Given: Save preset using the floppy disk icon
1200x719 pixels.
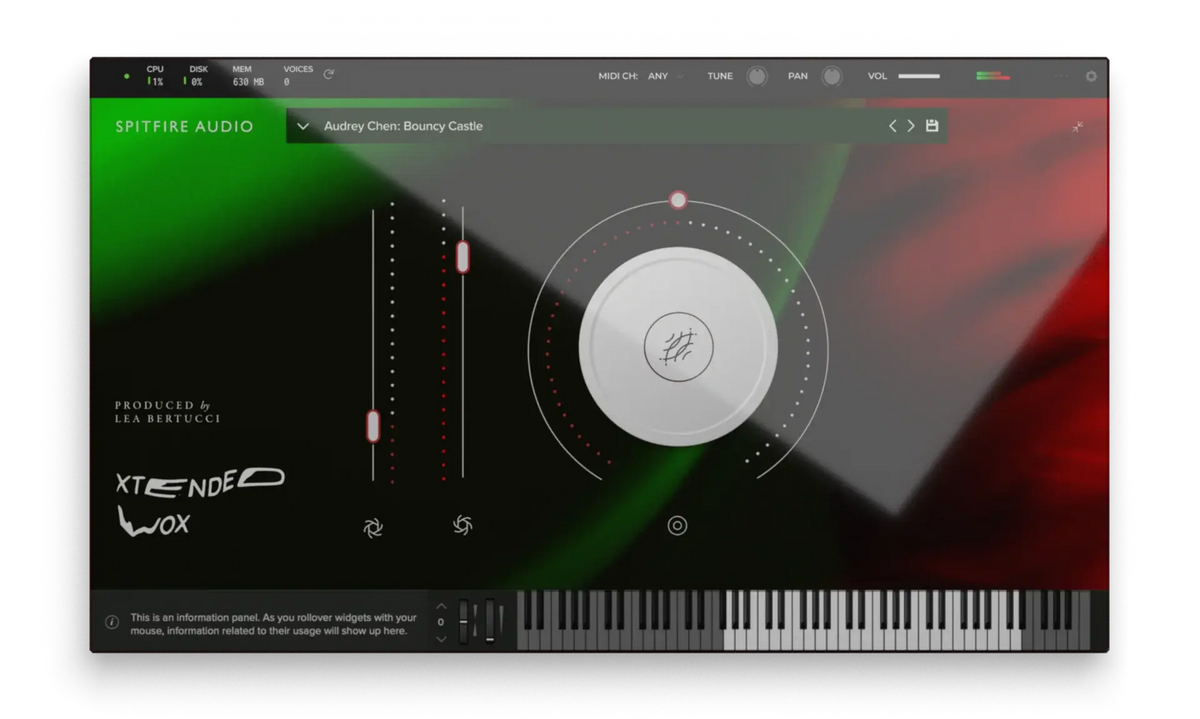Looking at the screenshot, I should [932, 126].
